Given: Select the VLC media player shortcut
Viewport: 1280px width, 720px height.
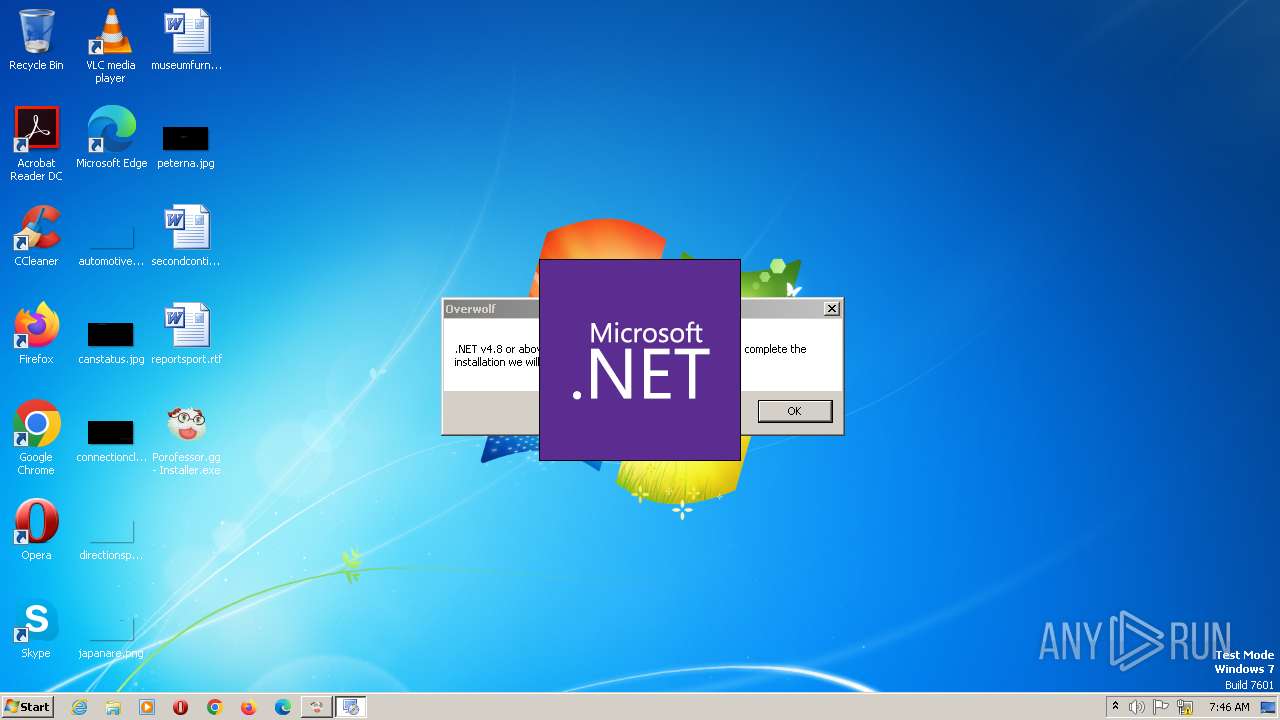Looking at the screenshot, I should (x=111, y=46).
